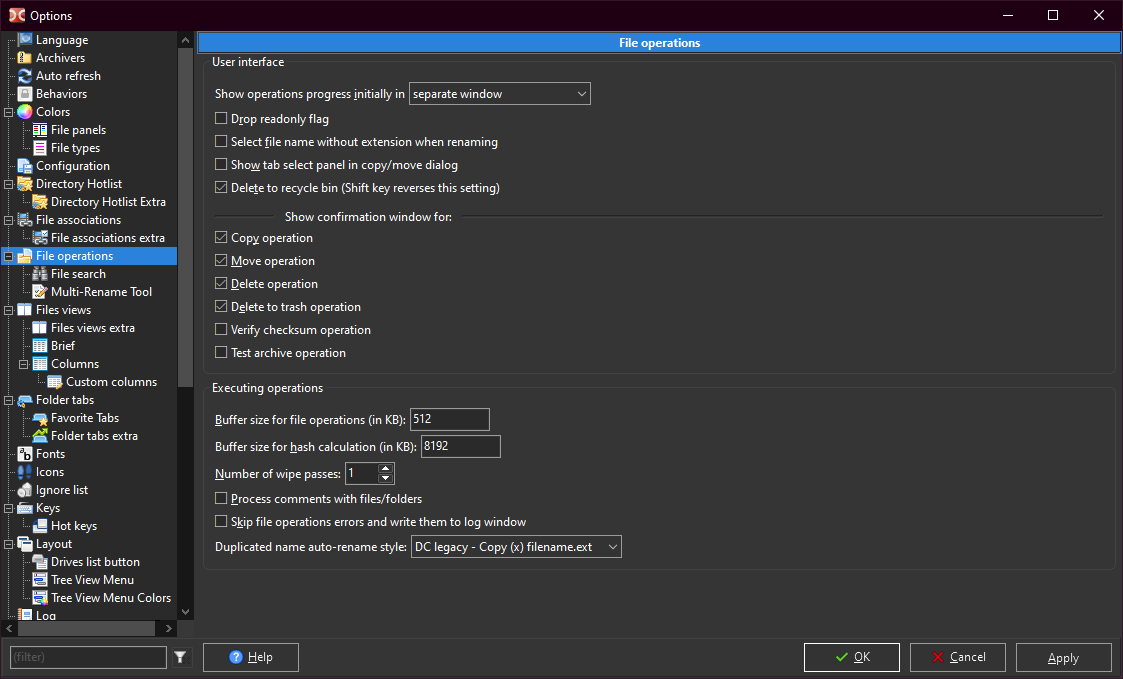Click the Archivers icon in the tree

[25, 58]
